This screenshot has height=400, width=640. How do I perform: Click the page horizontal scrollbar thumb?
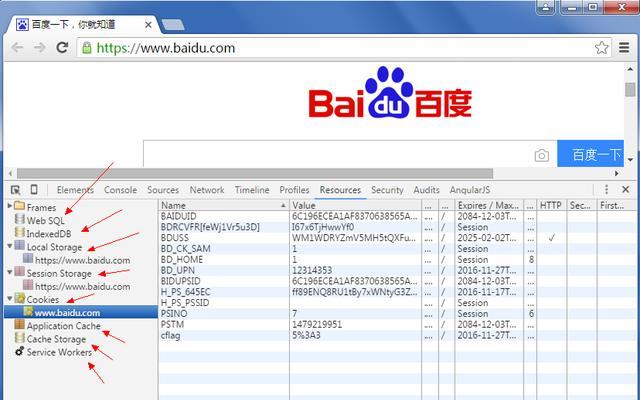(255, 173)
